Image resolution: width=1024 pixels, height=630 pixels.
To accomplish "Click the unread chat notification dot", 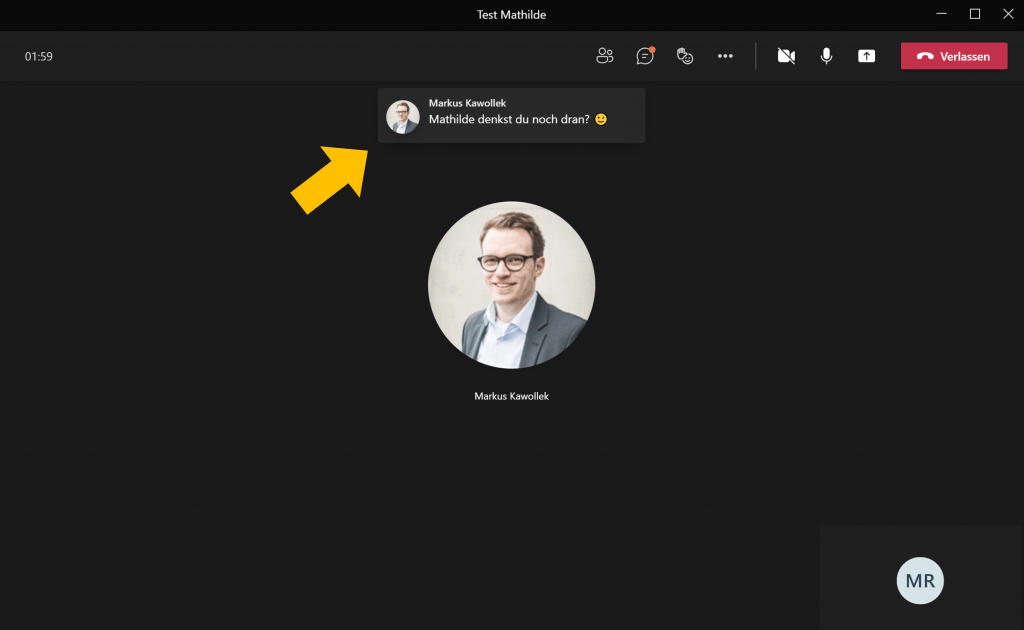I will click(x=654, y=47).
